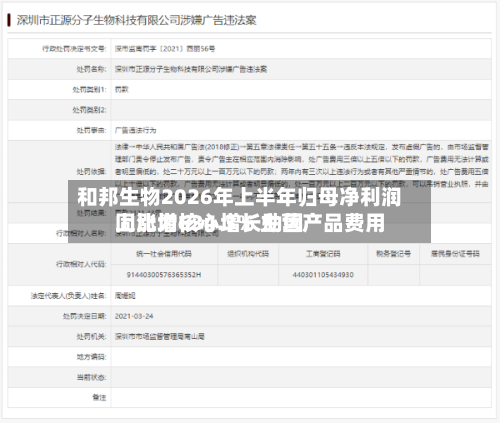Click the 处罚决定日期 label

point(85,316)
